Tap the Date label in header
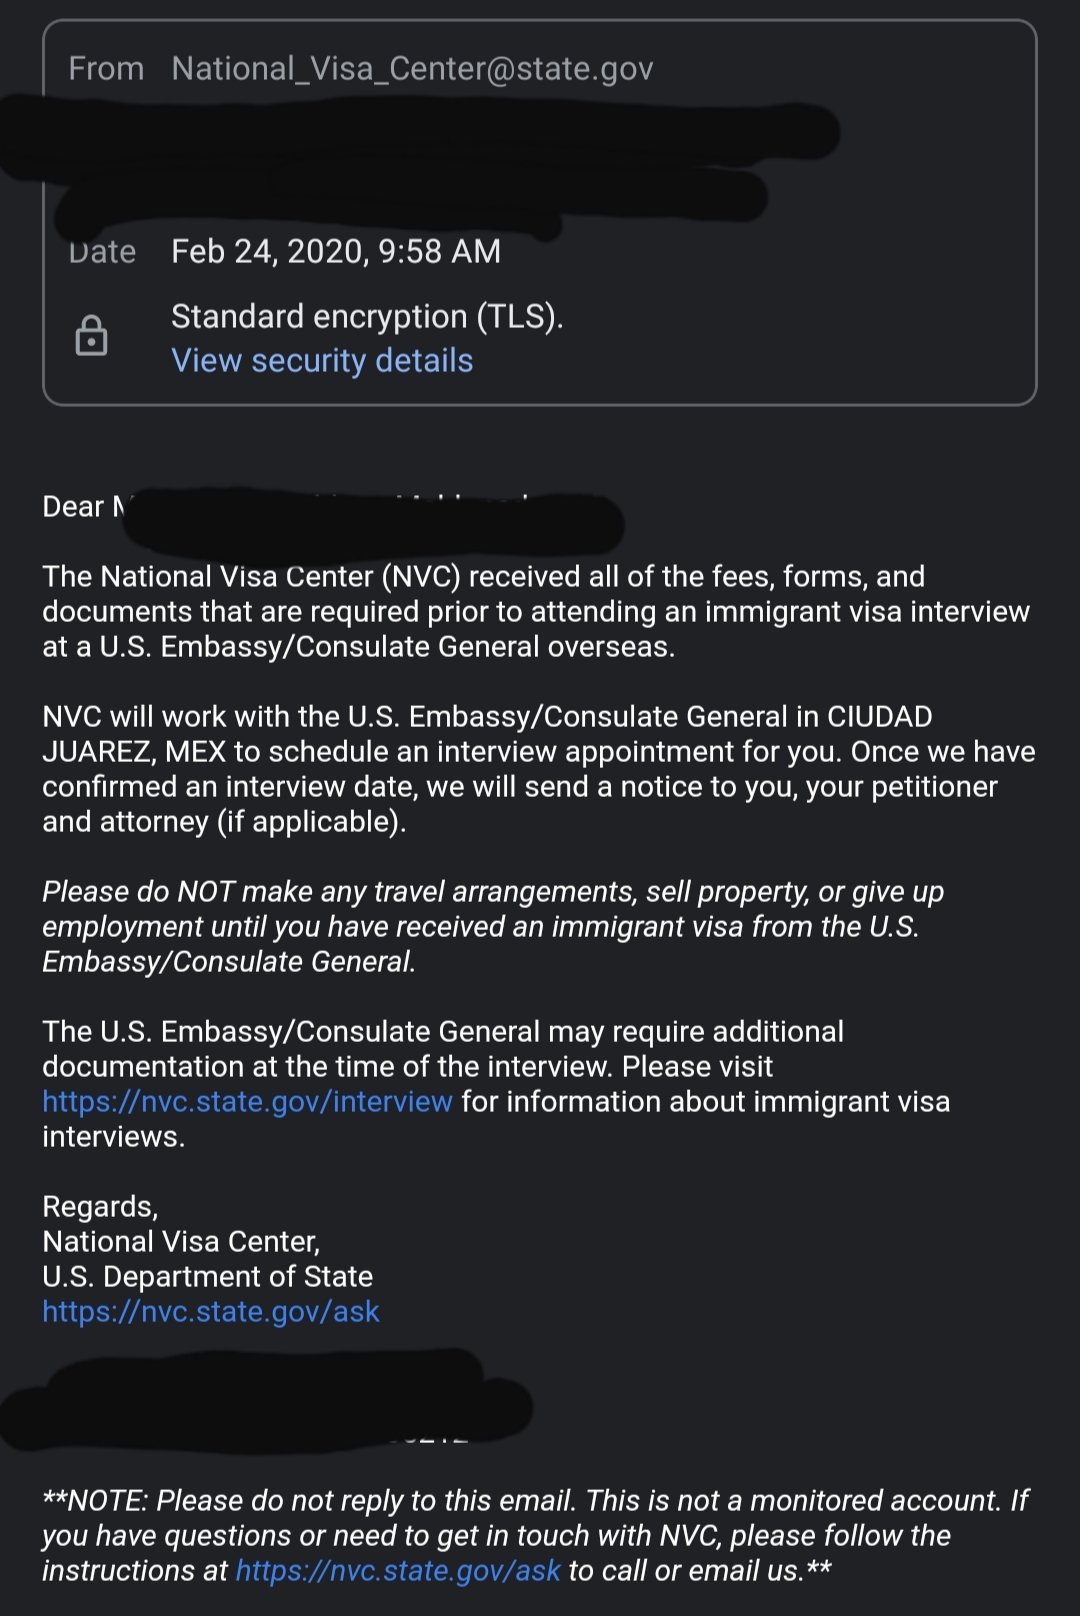The height and width of the screenshot is (1616, 1080). (x=102, y=251)
